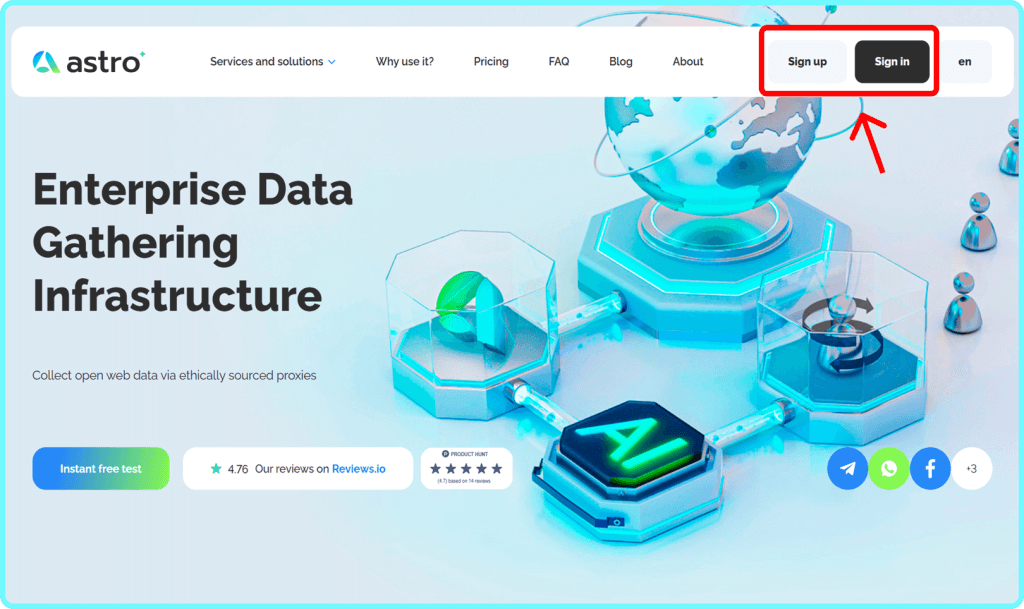Expand the +3 more contacts bubble
Screen dimensions: 1024x609
pyautogui.click(x=971, y=468)
